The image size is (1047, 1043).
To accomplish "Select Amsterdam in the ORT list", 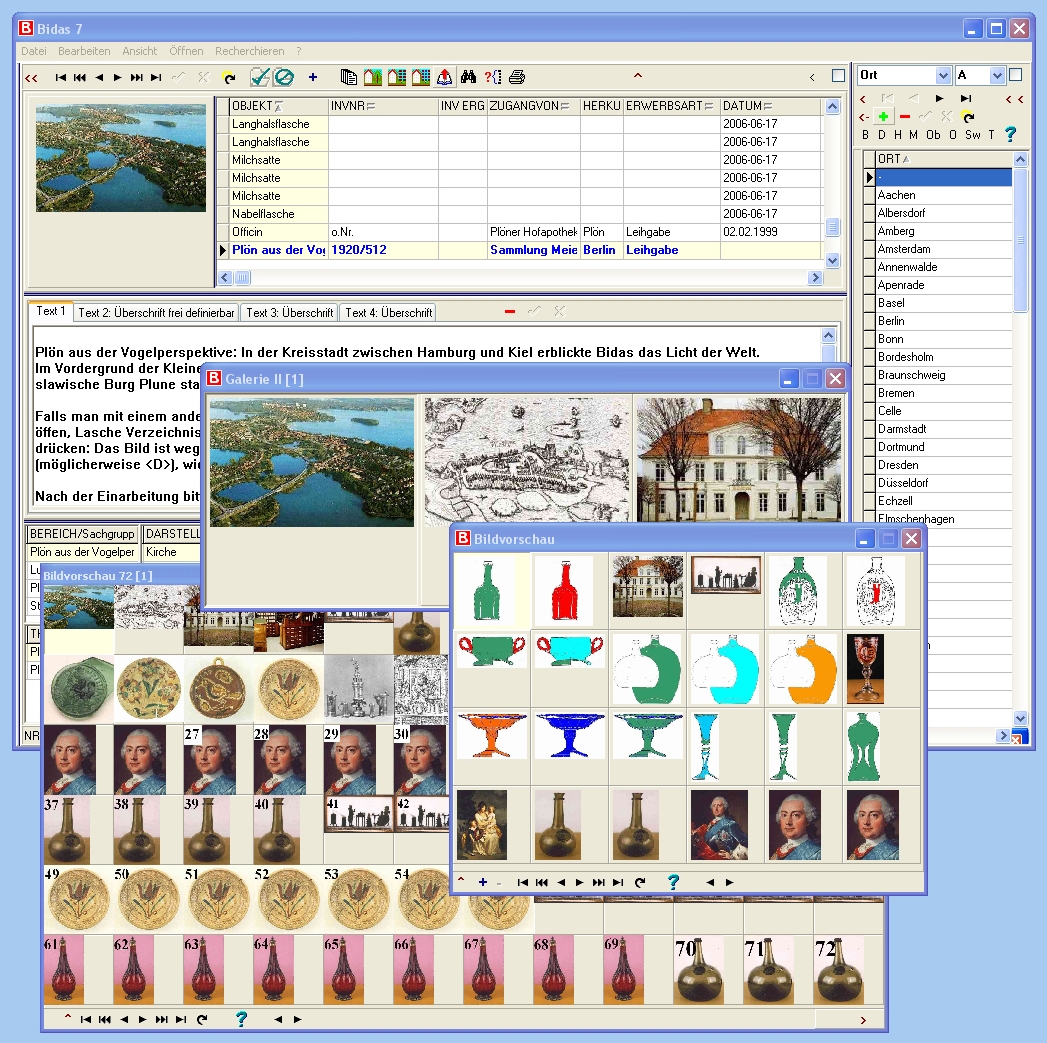I will [x=944, y=249].
